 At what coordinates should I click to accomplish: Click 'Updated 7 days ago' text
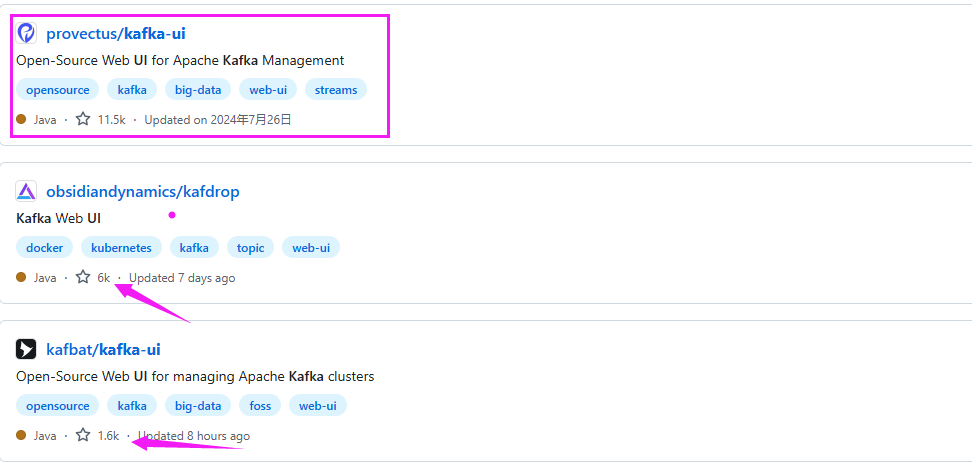tap(182, 278)
